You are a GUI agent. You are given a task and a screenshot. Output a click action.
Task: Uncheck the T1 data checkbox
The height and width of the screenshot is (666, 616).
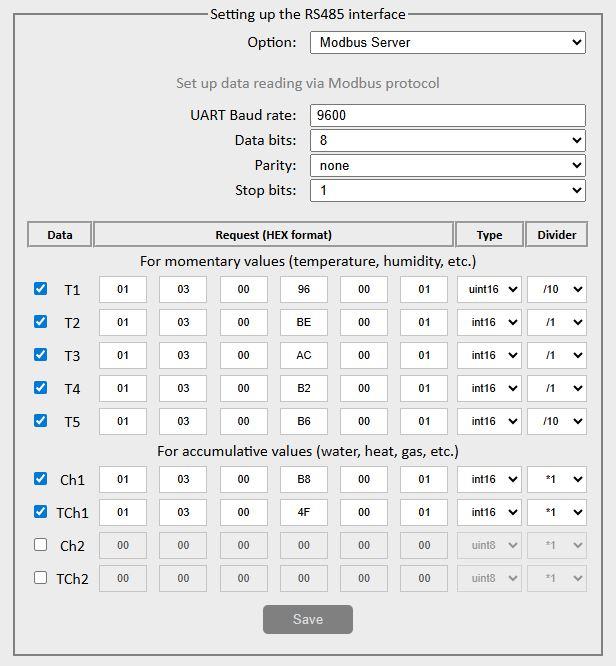pos(40,289)
